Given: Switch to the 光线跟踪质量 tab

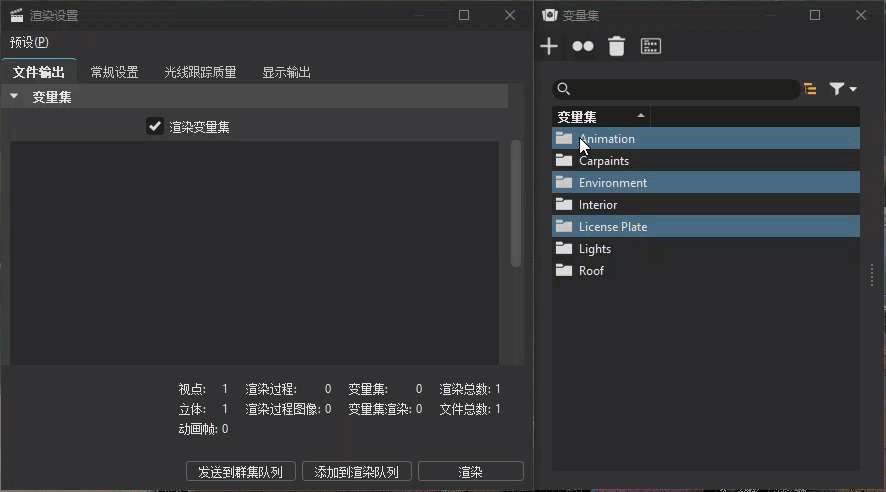Looking at the screenshot, I should (x=200, y=72).
